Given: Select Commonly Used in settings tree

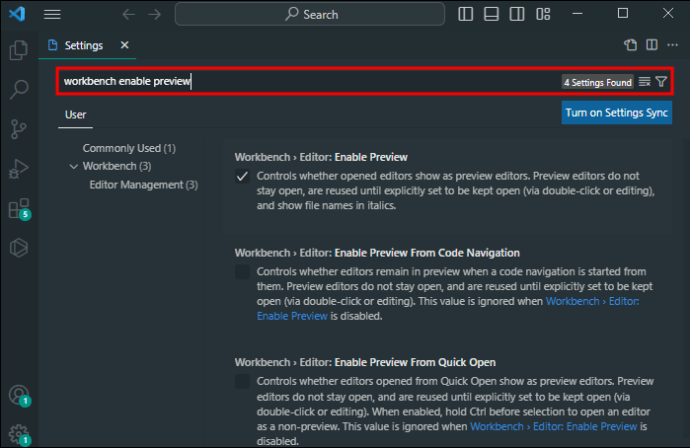Looking at the screenshot, I should [x=129, y=148].
